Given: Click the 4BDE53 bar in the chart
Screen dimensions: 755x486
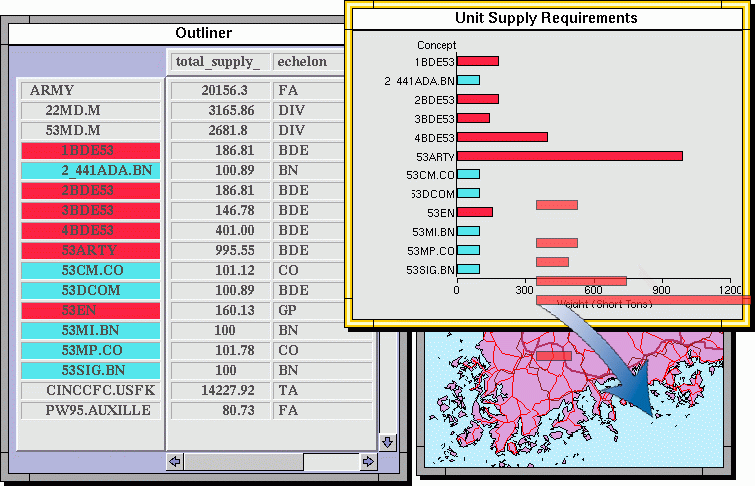Looking at the screenshot, I should pyautogui.click(x=502, y=137).
